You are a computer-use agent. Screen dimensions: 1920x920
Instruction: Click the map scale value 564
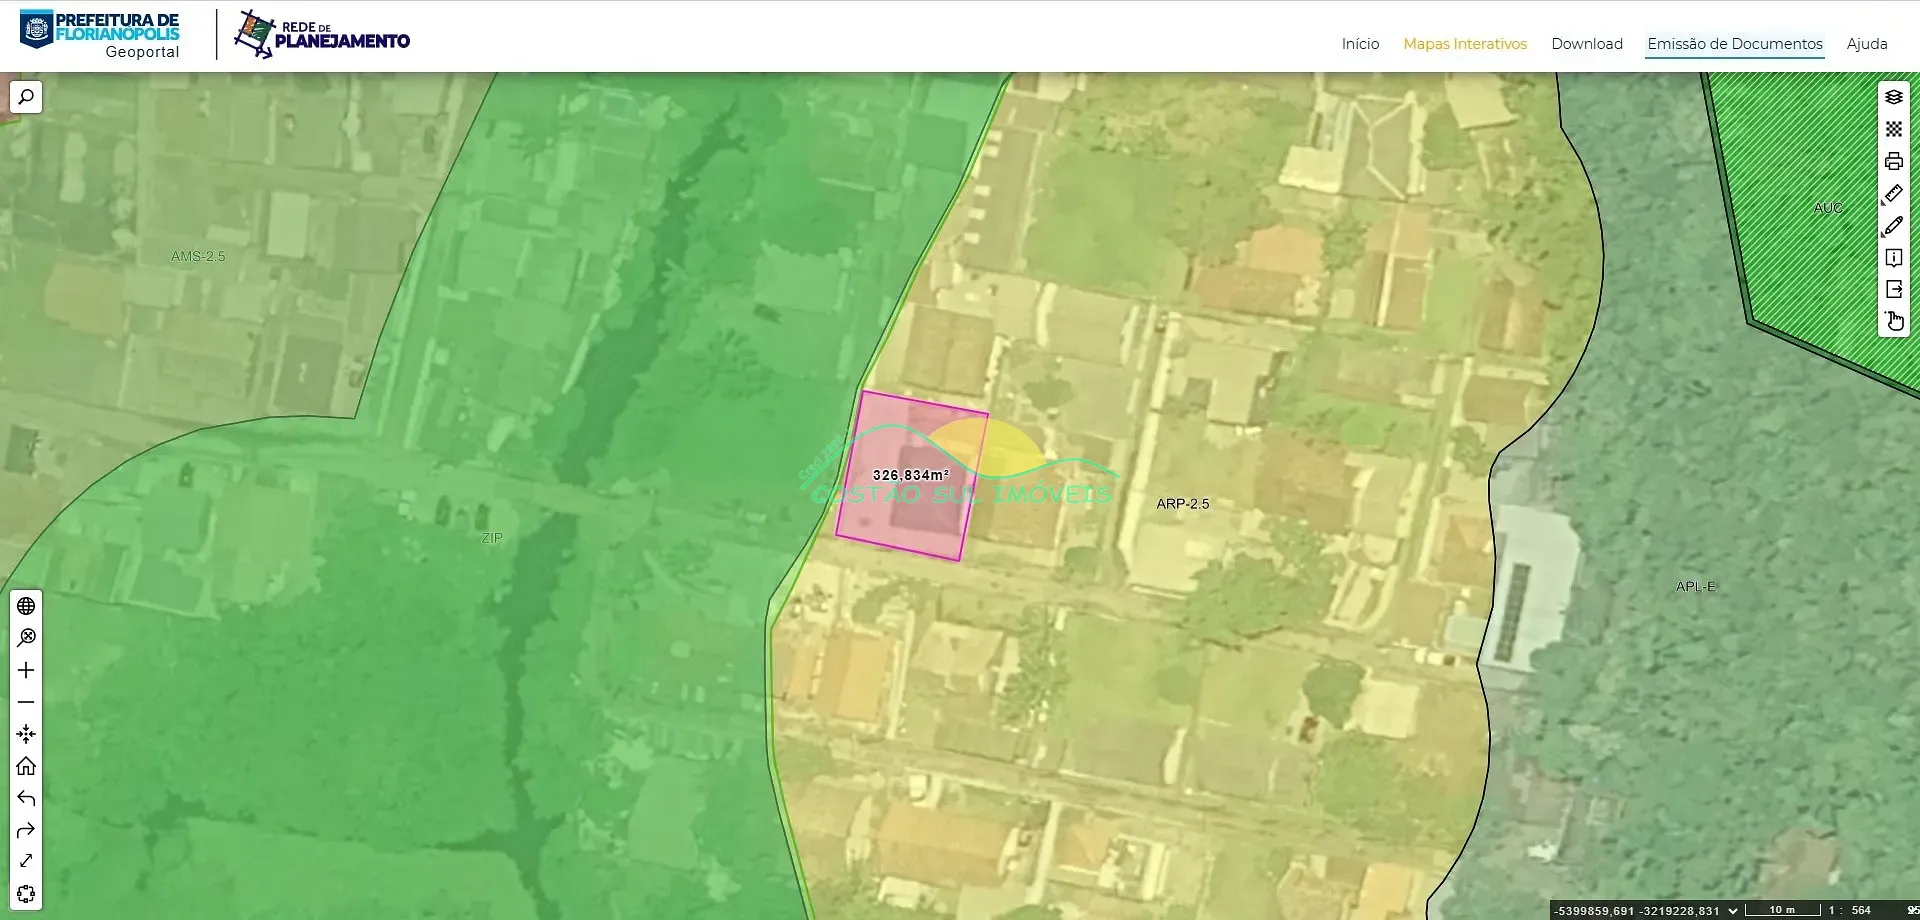[1861, 910]
